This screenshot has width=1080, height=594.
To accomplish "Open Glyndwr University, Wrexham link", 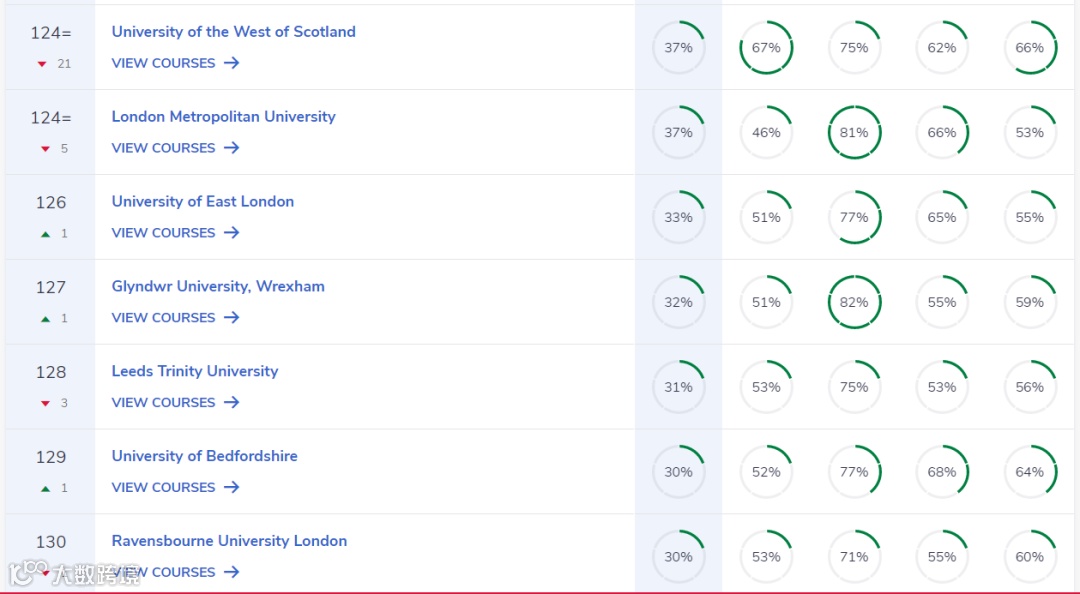I will (218, 286).
